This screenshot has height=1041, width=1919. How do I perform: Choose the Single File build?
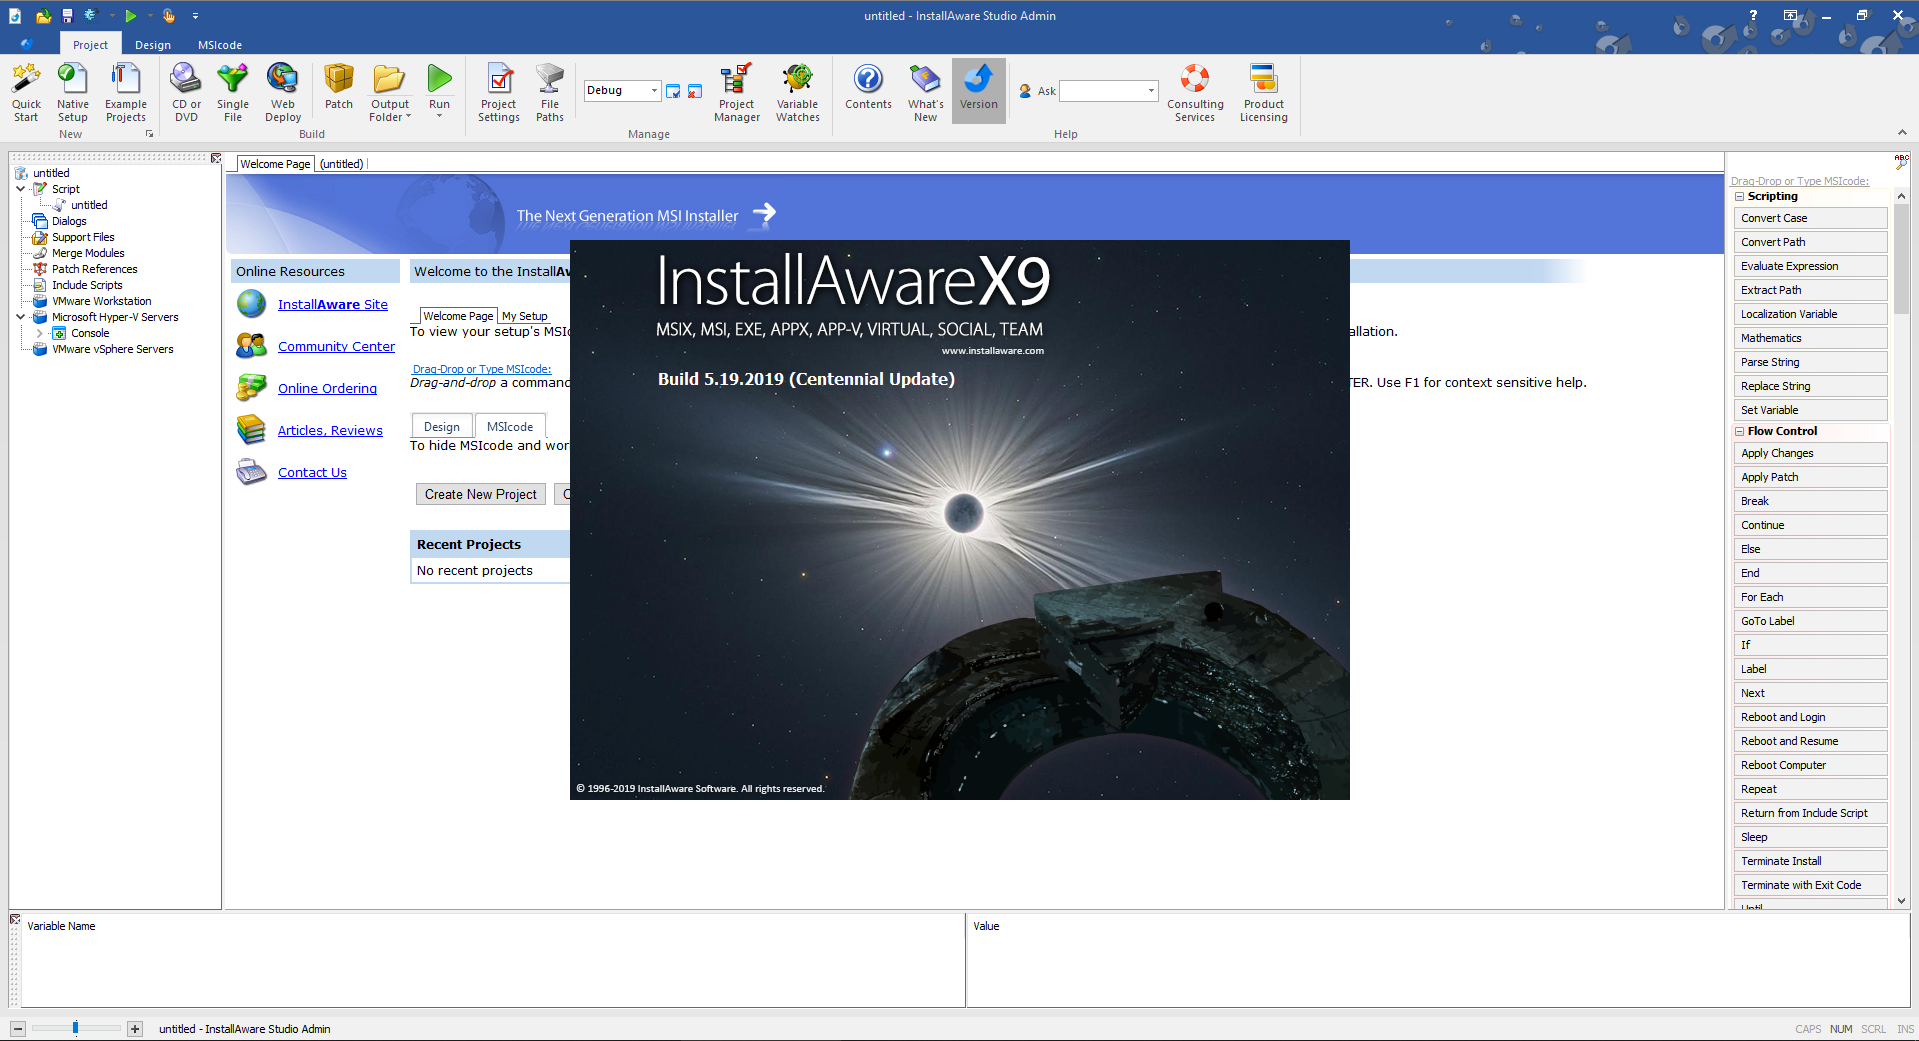pos(233,92)
